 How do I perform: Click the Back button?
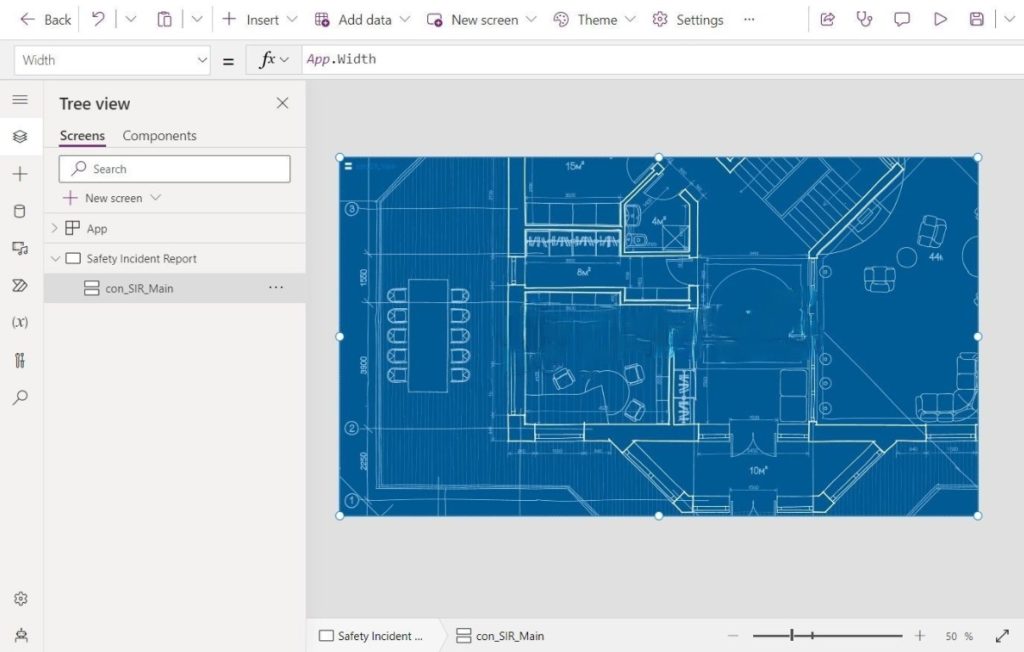coord(45,20)
